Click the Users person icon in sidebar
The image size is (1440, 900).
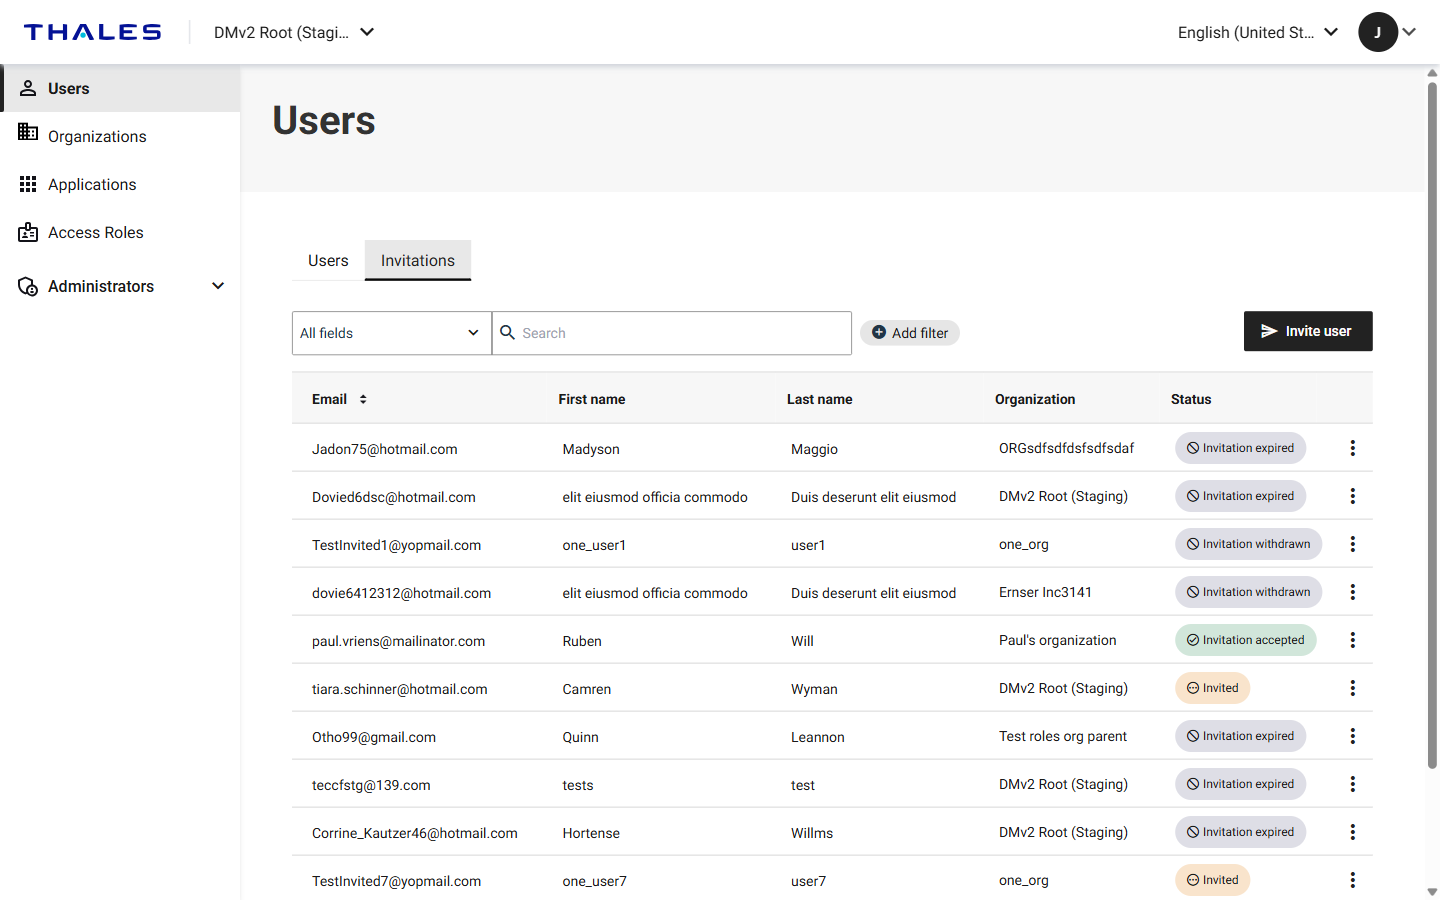[x=28, y=88]
